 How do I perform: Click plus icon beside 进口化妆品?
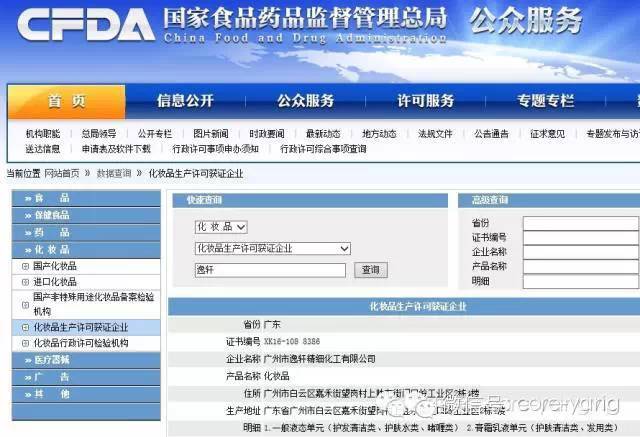pyautogui.click(x=25, y=282)
